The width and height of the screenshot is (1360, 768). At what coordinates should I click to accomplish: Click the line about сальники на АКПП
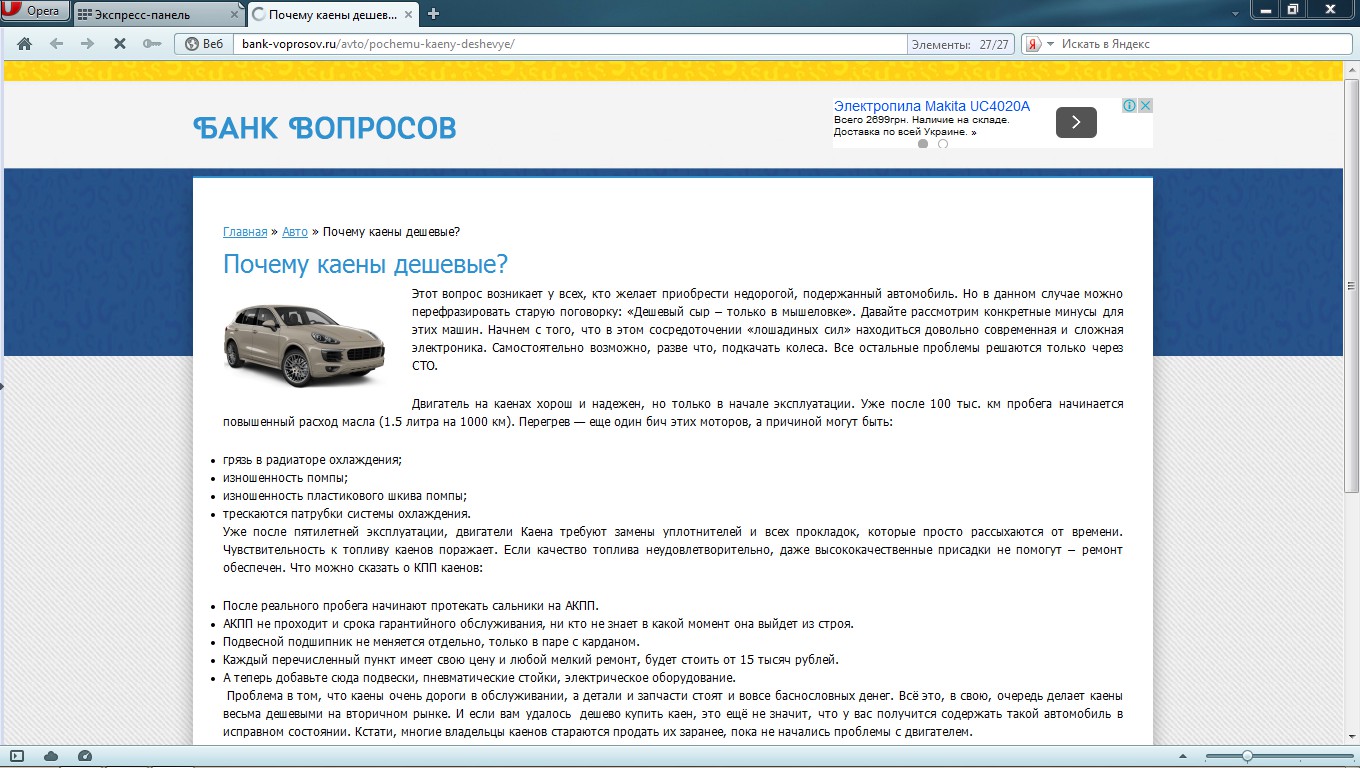point(411,606)
